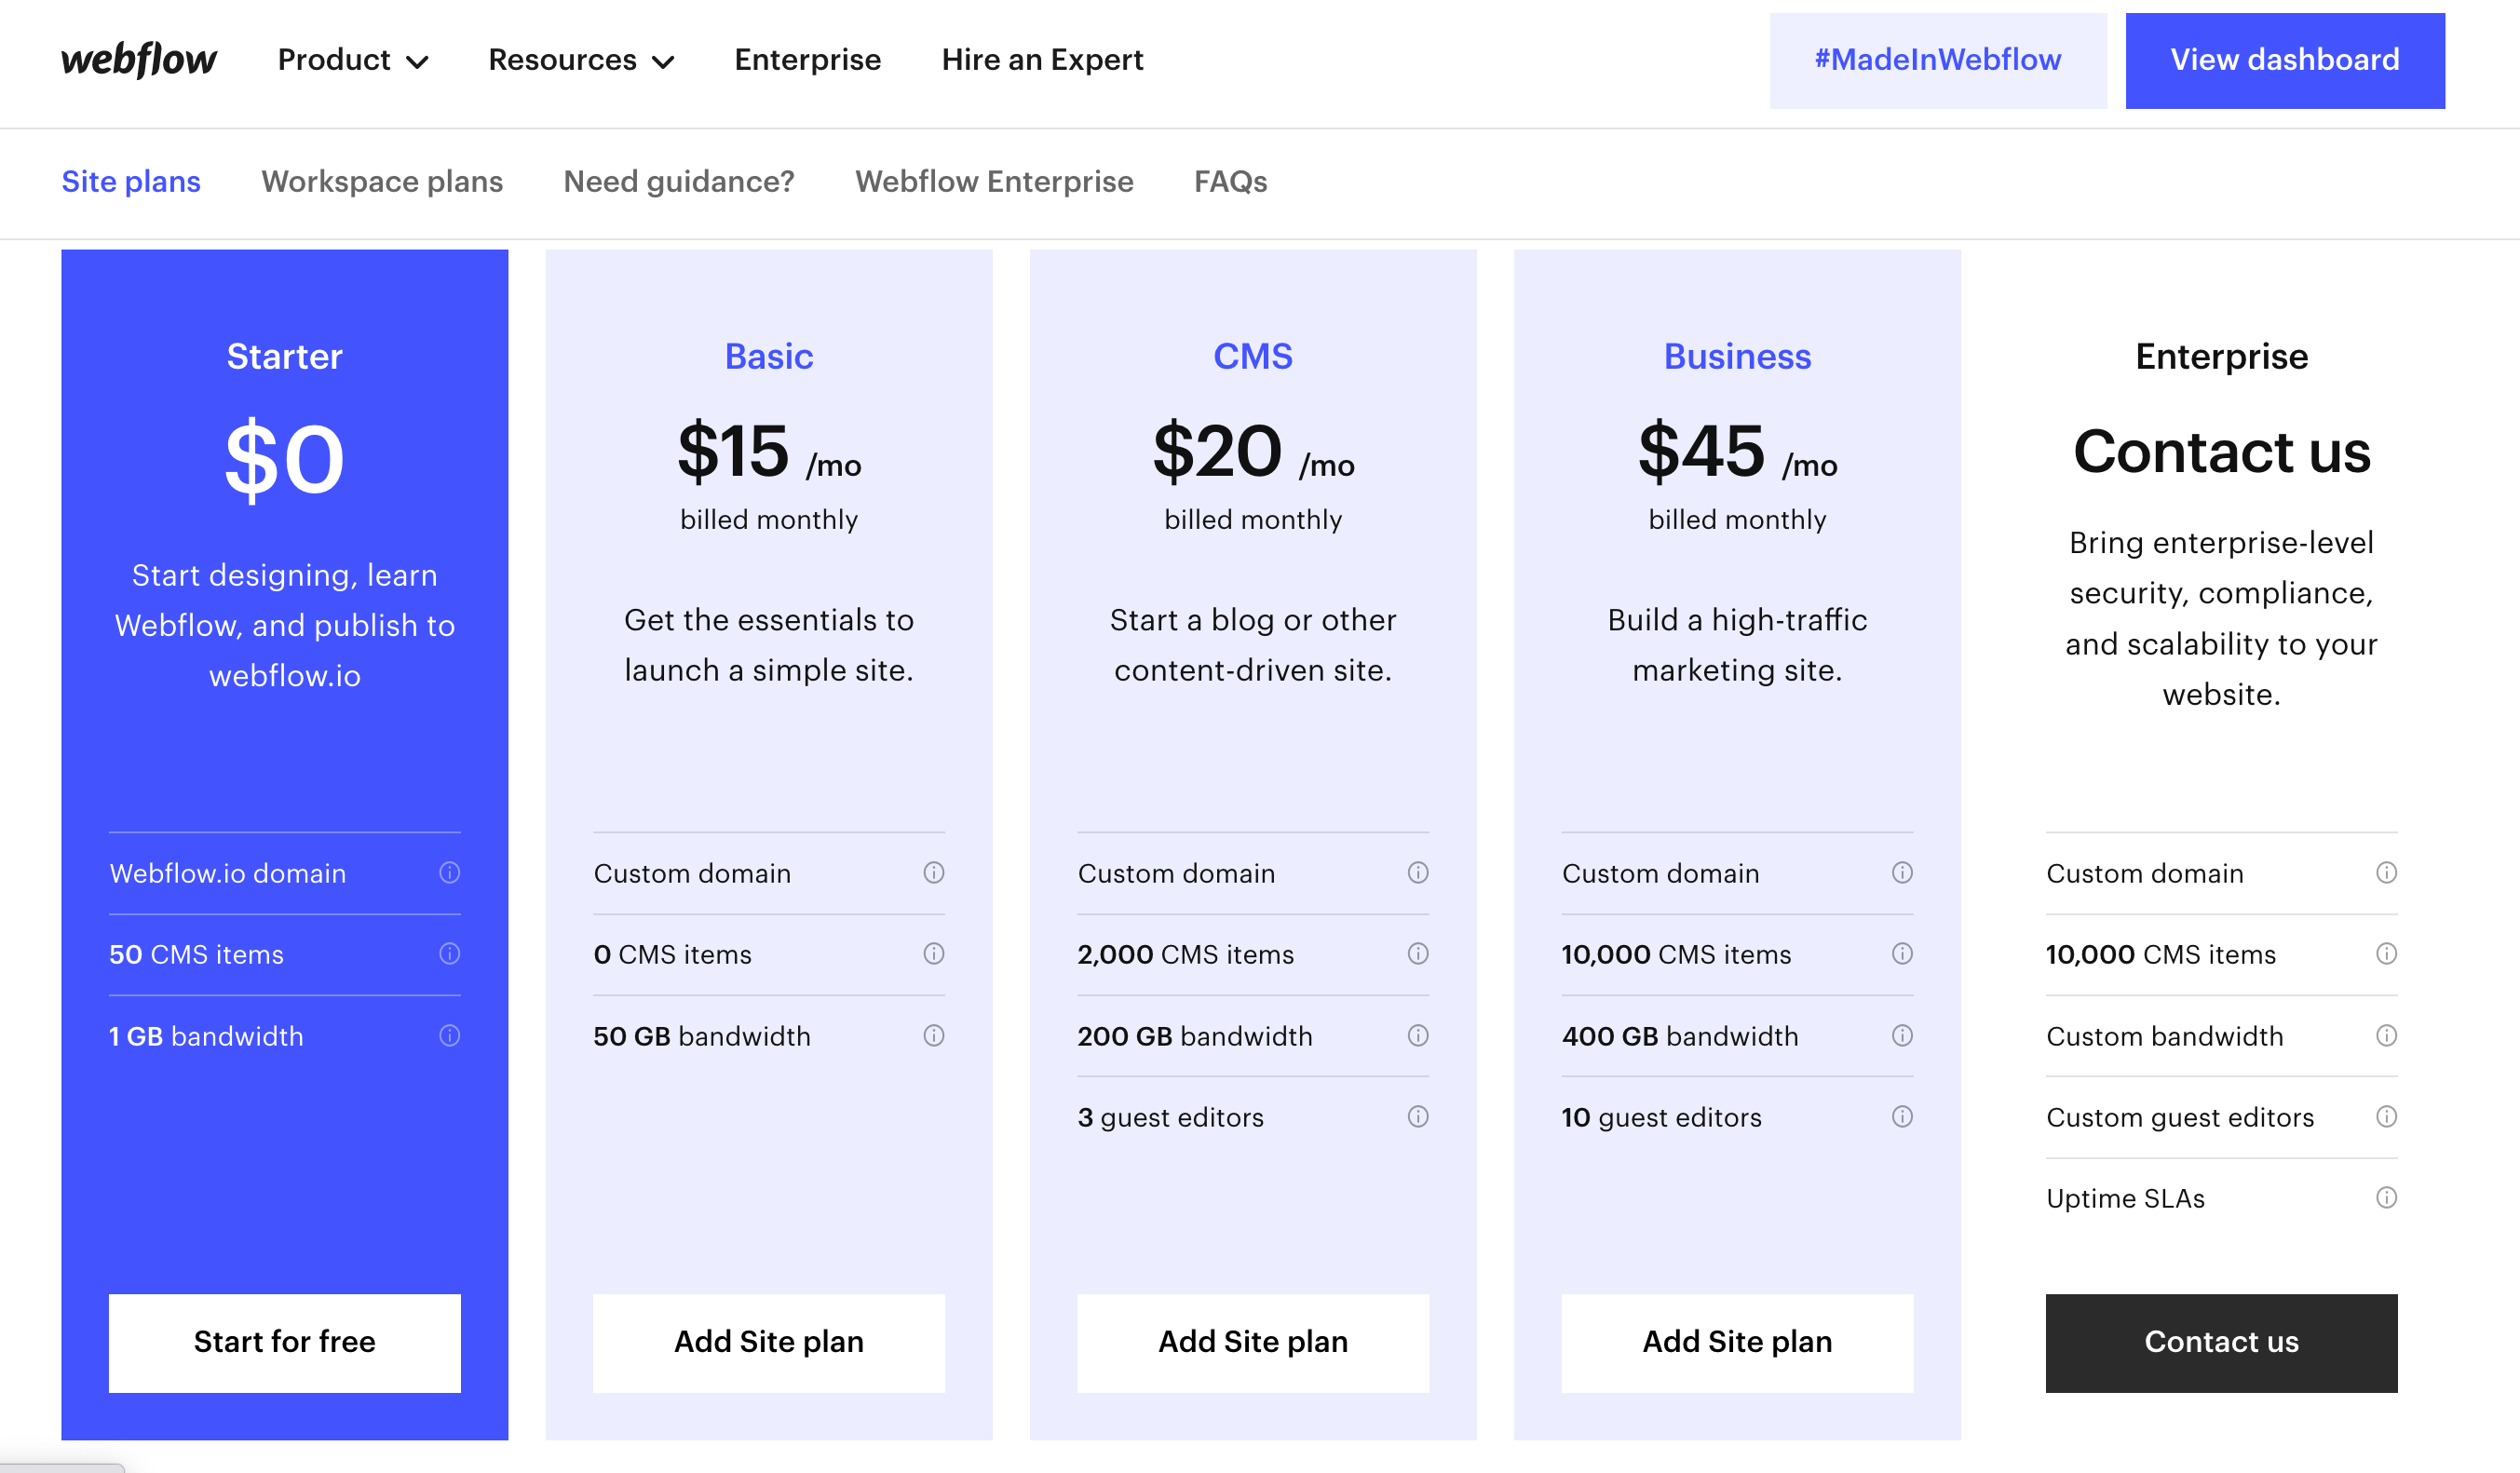Click the $15 /mo price

pyautogui.click(x=769, y=452)
